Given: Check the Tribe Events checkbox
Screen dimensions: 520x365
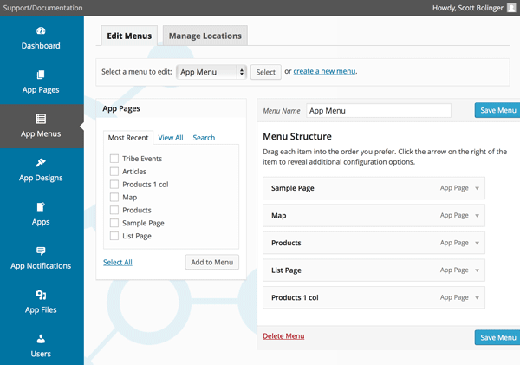Looking at the screenshot, I should click(114, 158).
